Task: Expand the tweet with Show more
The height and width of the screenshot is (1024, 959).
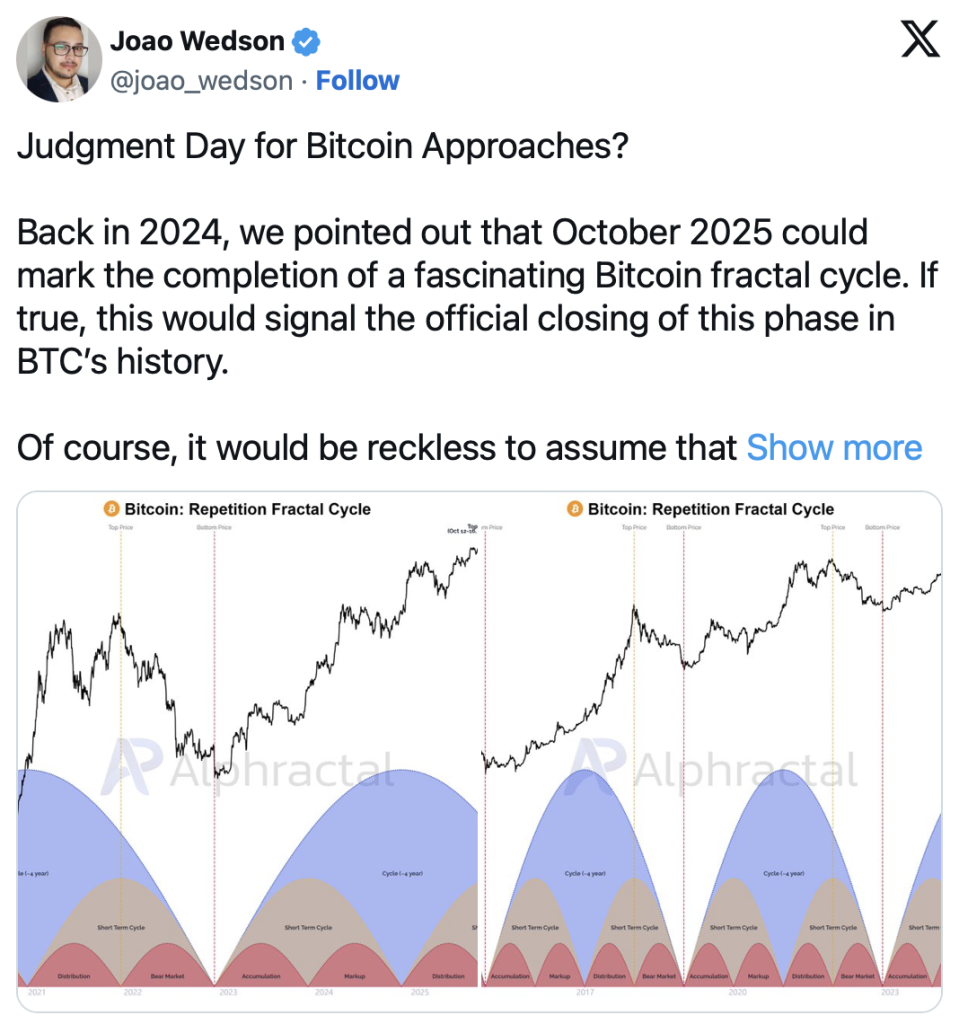Action: (834, 448)
